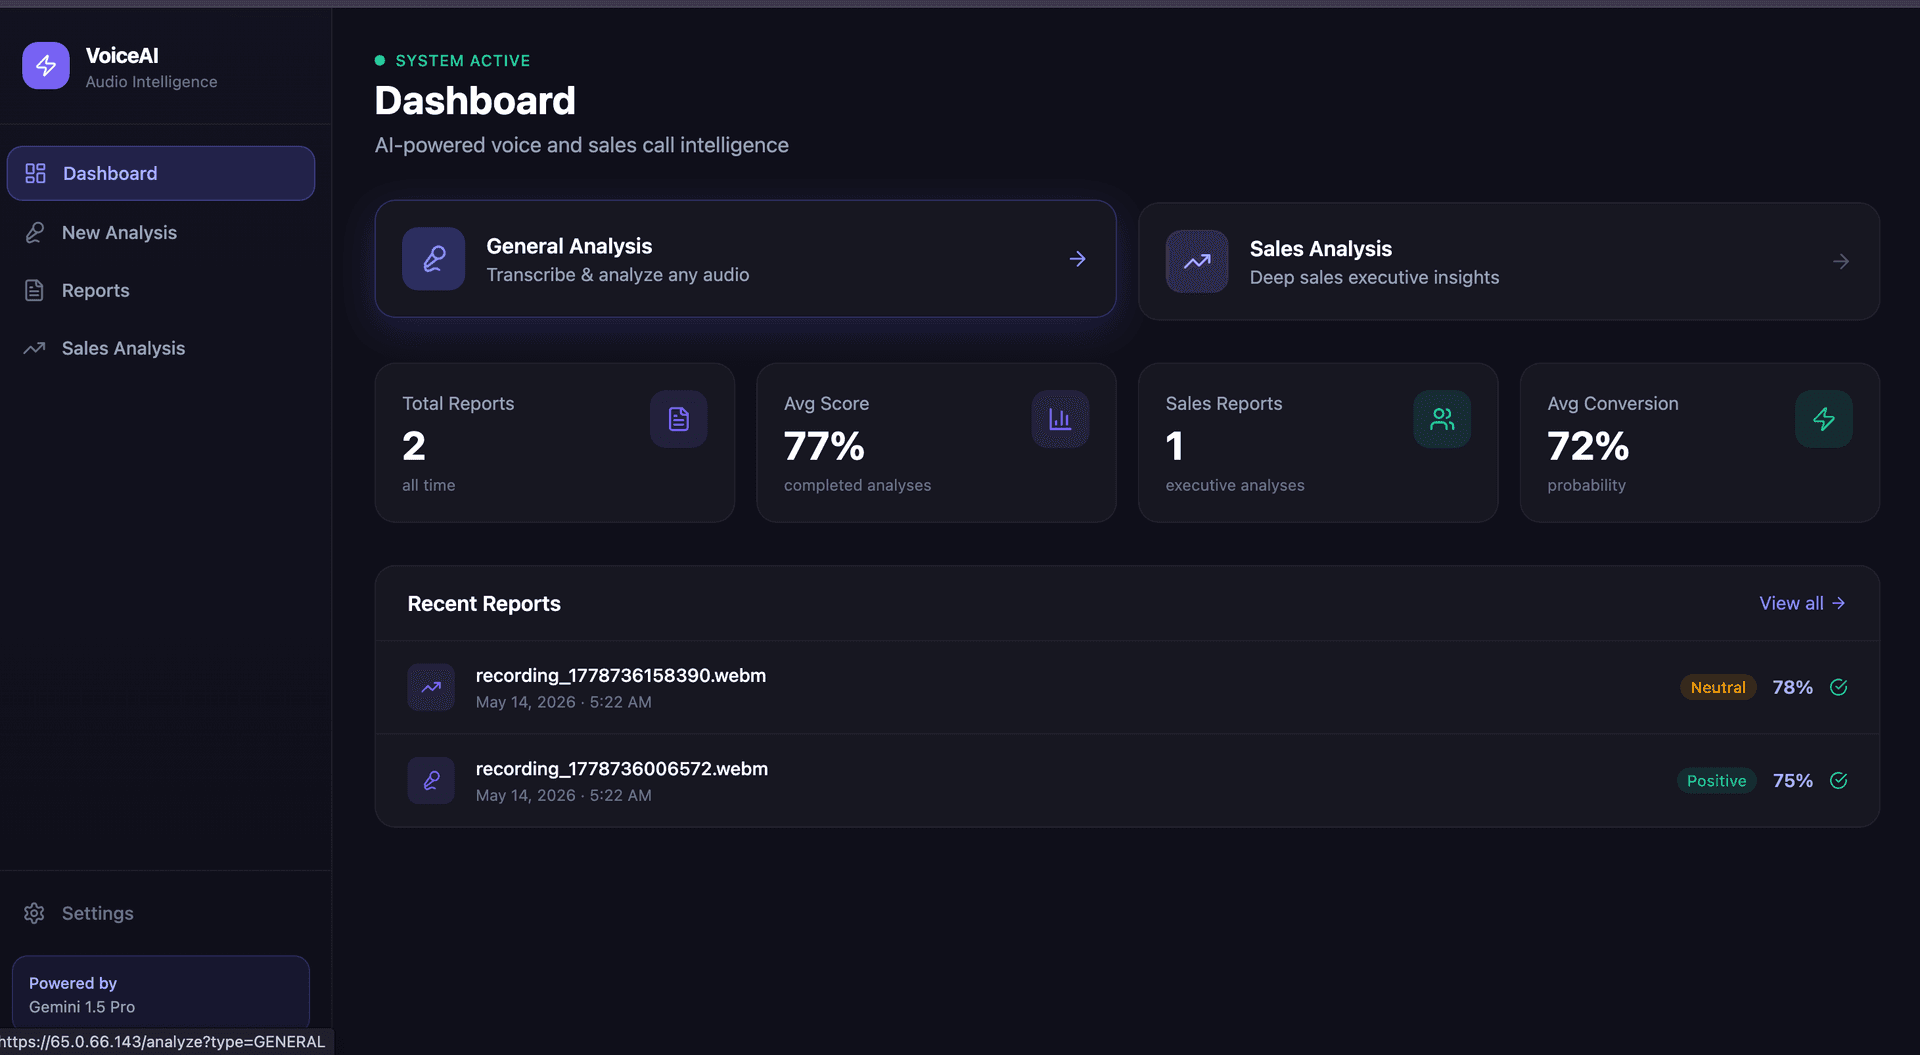Click the 78% score
The image size is (1920, 1055).
click(x=1792, y=687)
